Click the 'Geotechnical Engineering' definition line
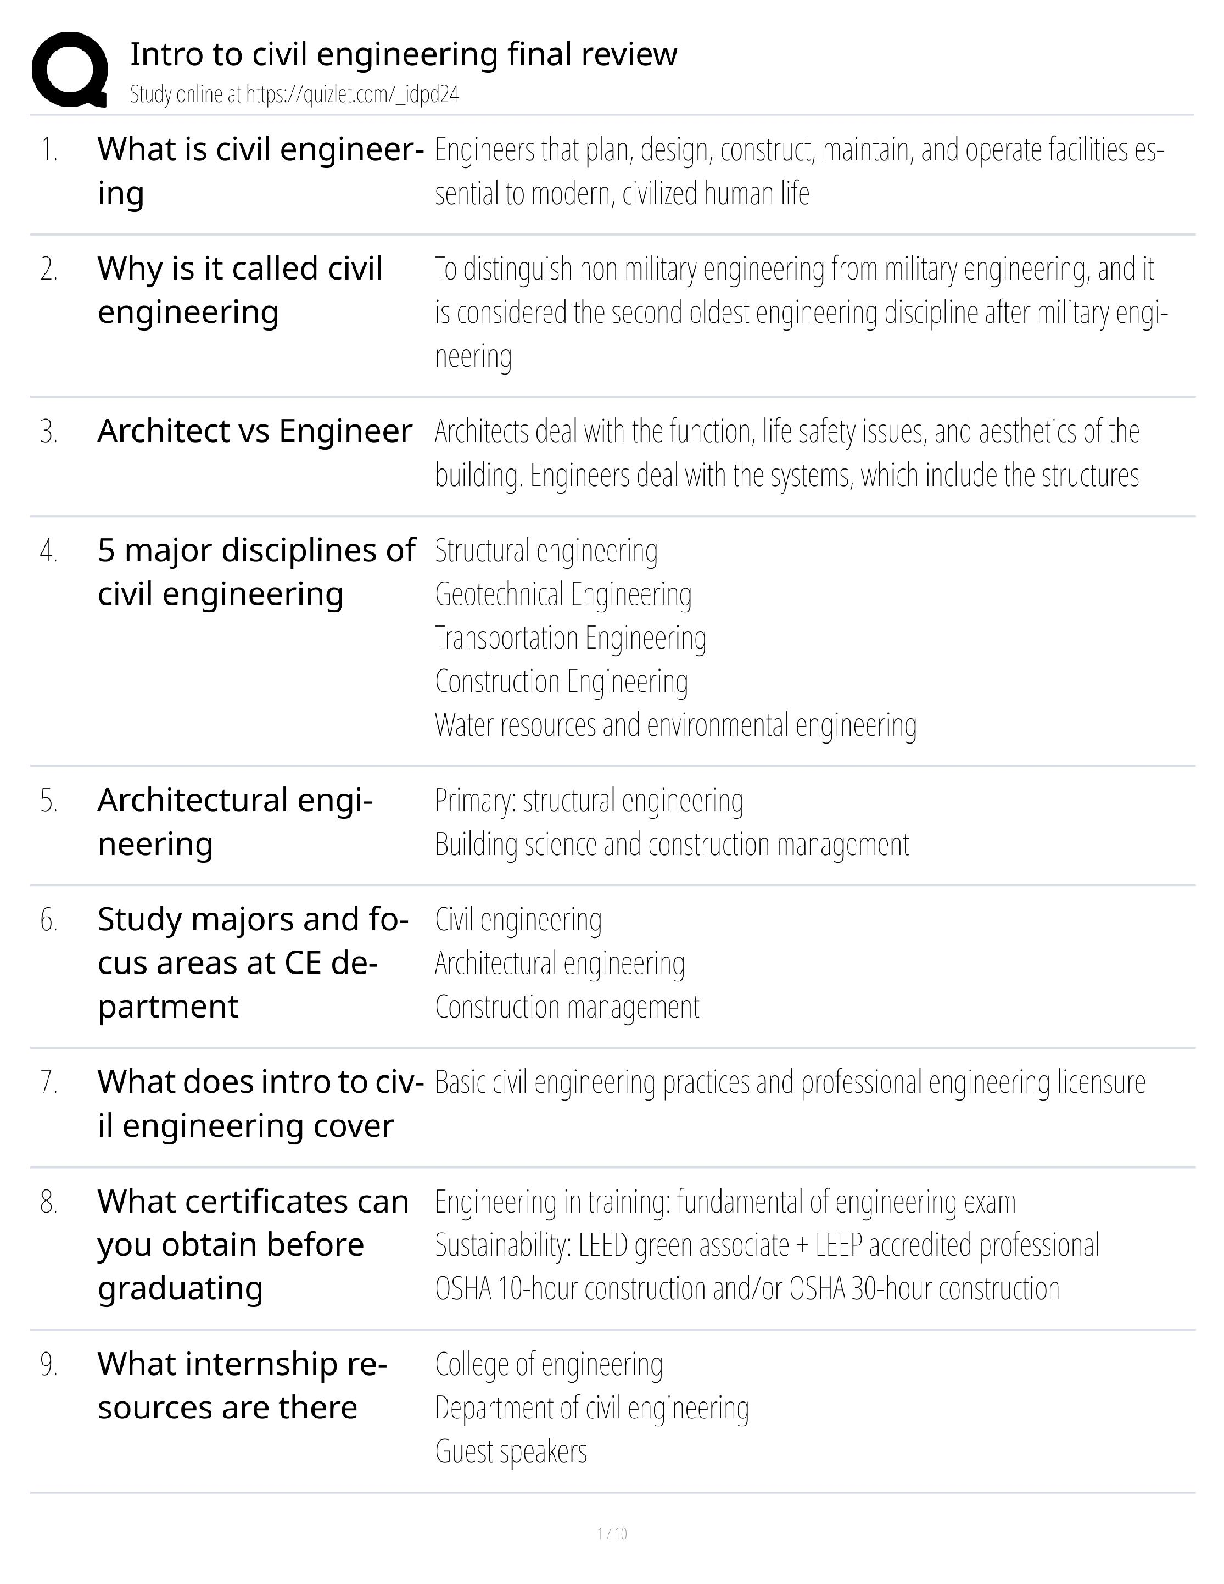Image resolution: width=1224 pixels, height=1584 pixels. tap(563, 595)
